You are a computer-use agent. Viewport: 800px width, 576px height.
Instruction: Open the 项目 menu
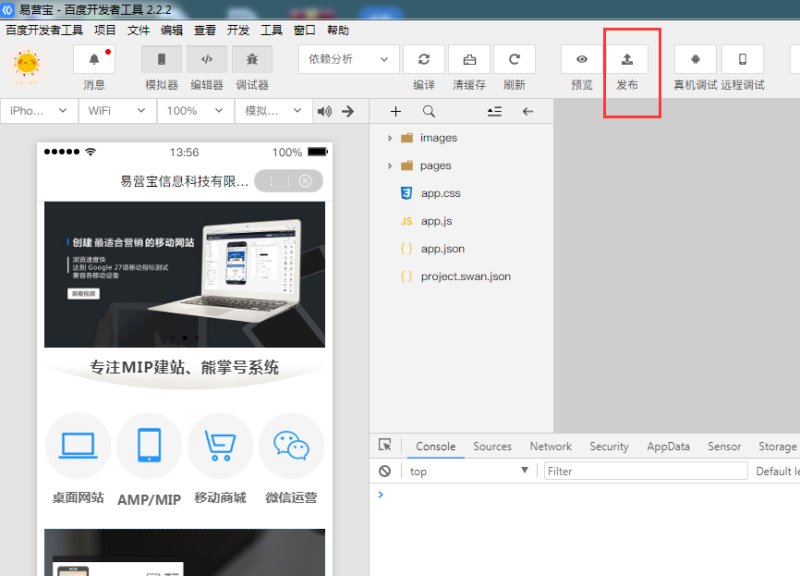pyautogui.click(x=105, y=31)
